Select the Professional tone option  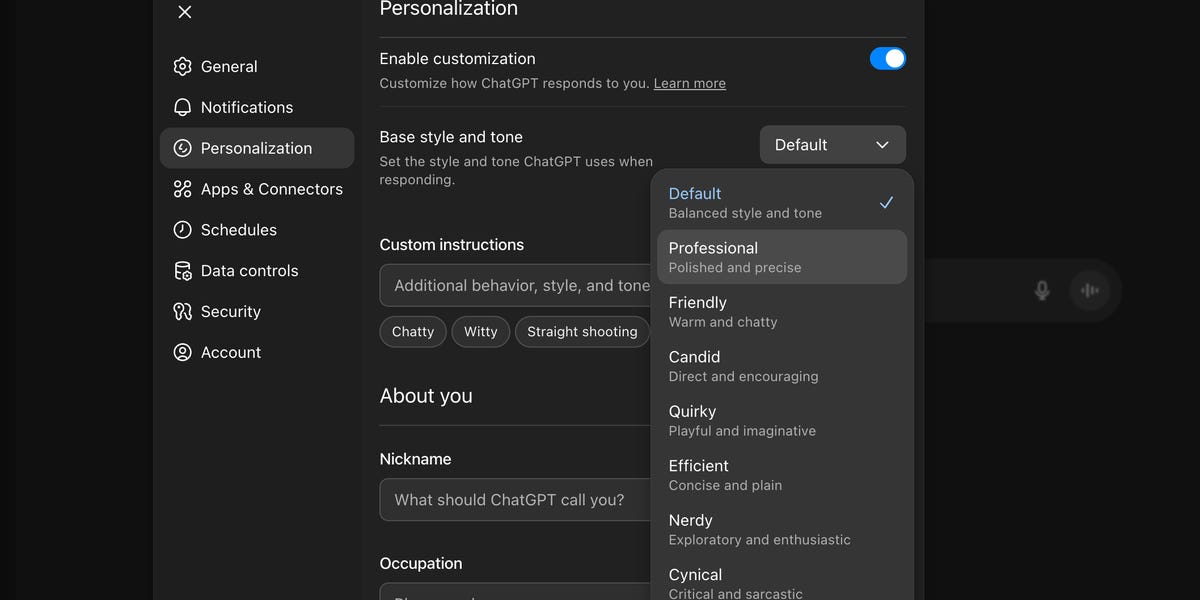tap(781, 257)
